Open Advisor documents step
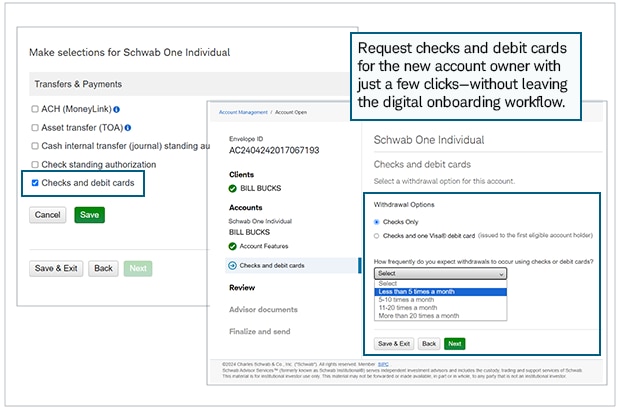 pyautogui.click(x=263, y=310)
